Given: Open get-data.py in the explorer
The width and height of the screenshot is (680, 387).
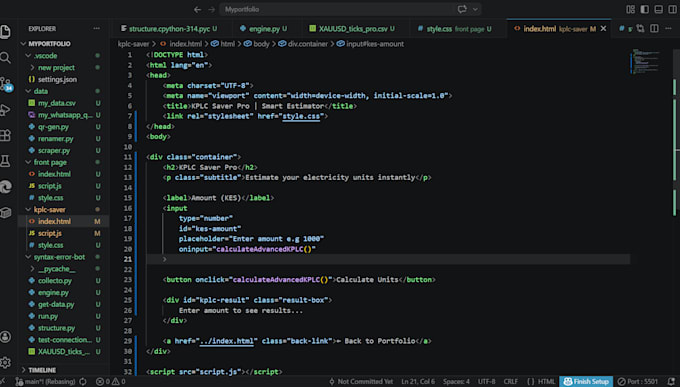Looking at the screenshot, I should pyautogui.click(x=56, y=305).
